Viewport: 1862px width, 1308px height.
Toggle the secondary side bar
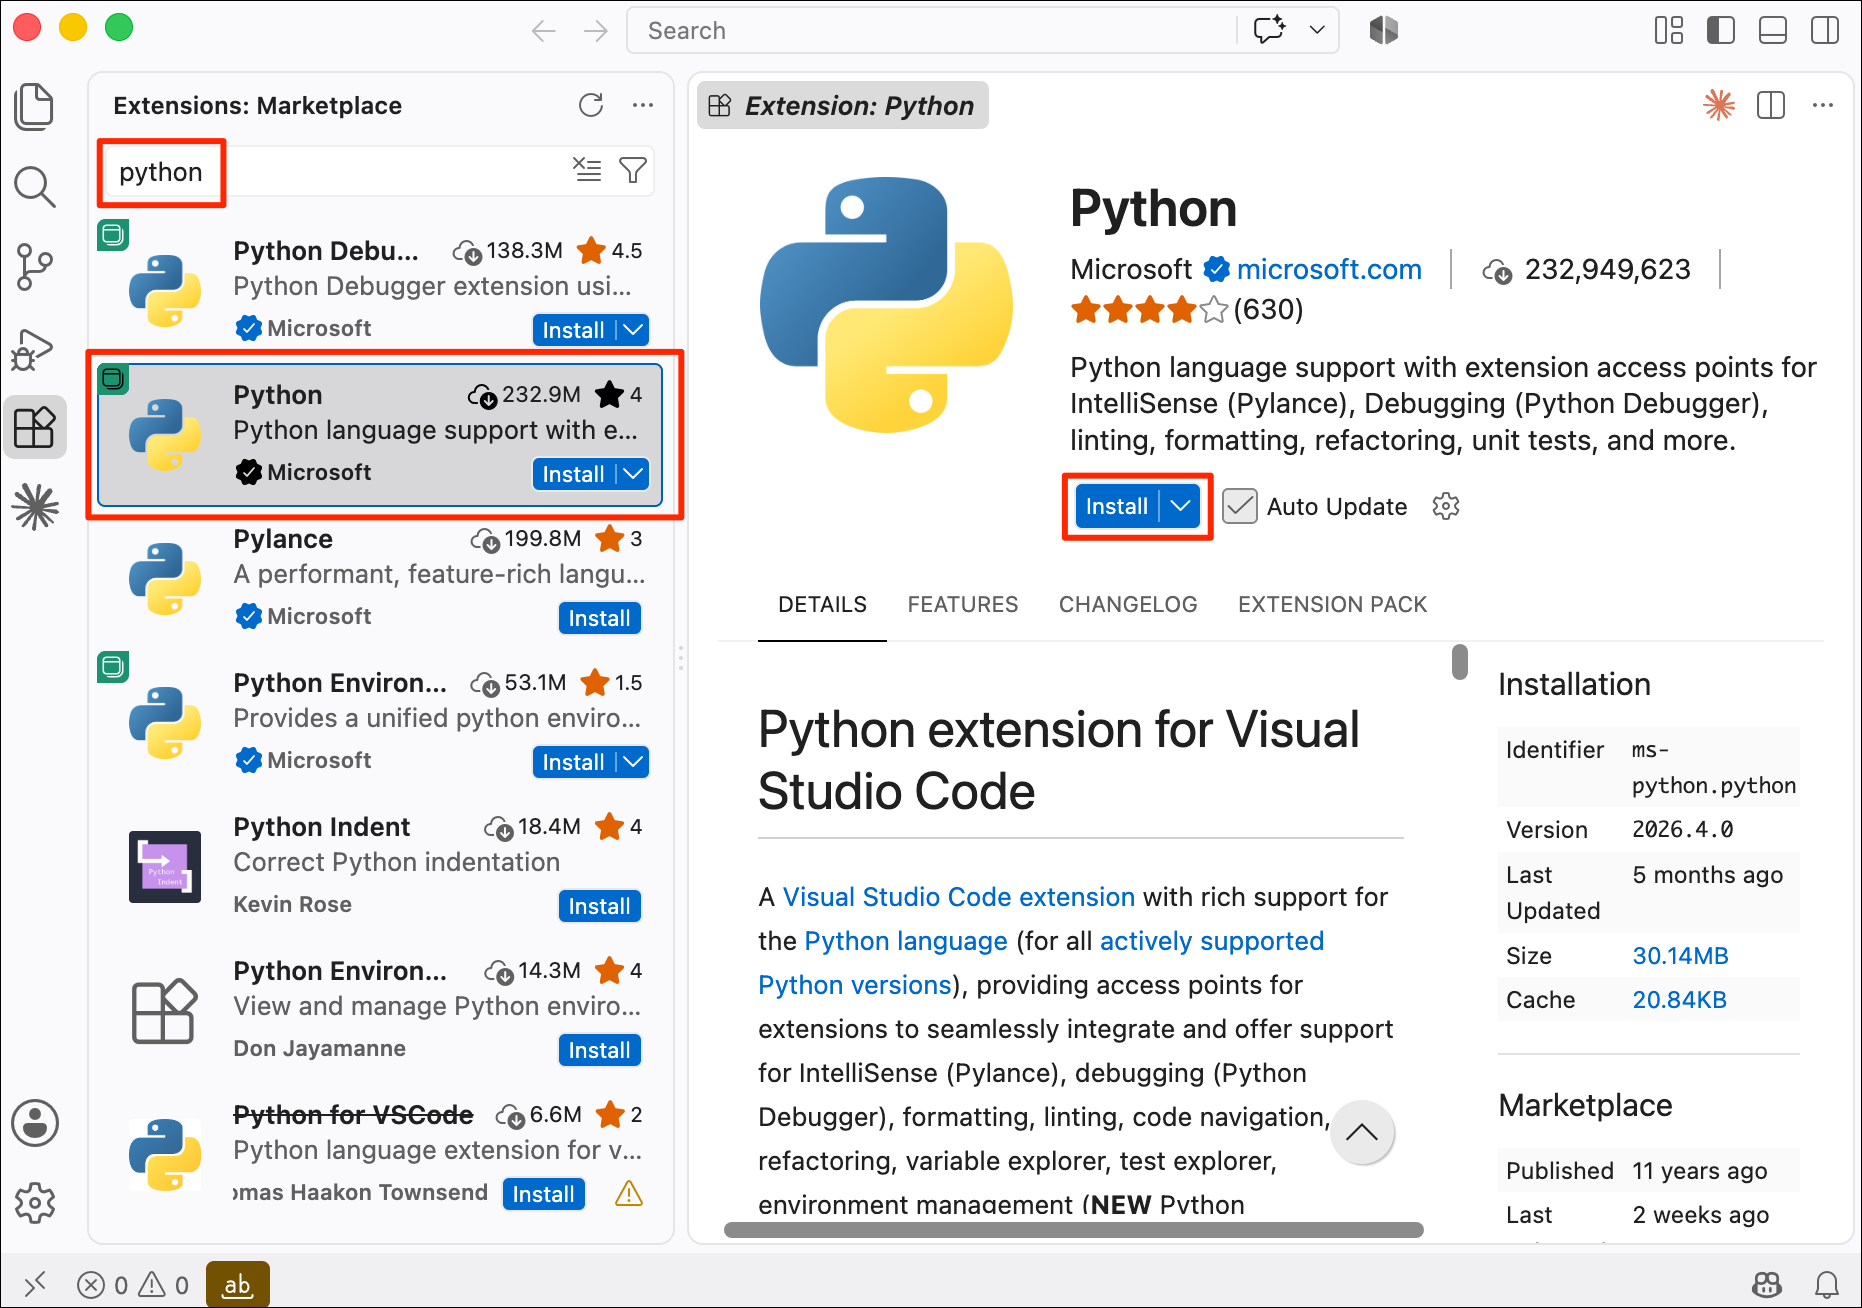click(1825, 30)
